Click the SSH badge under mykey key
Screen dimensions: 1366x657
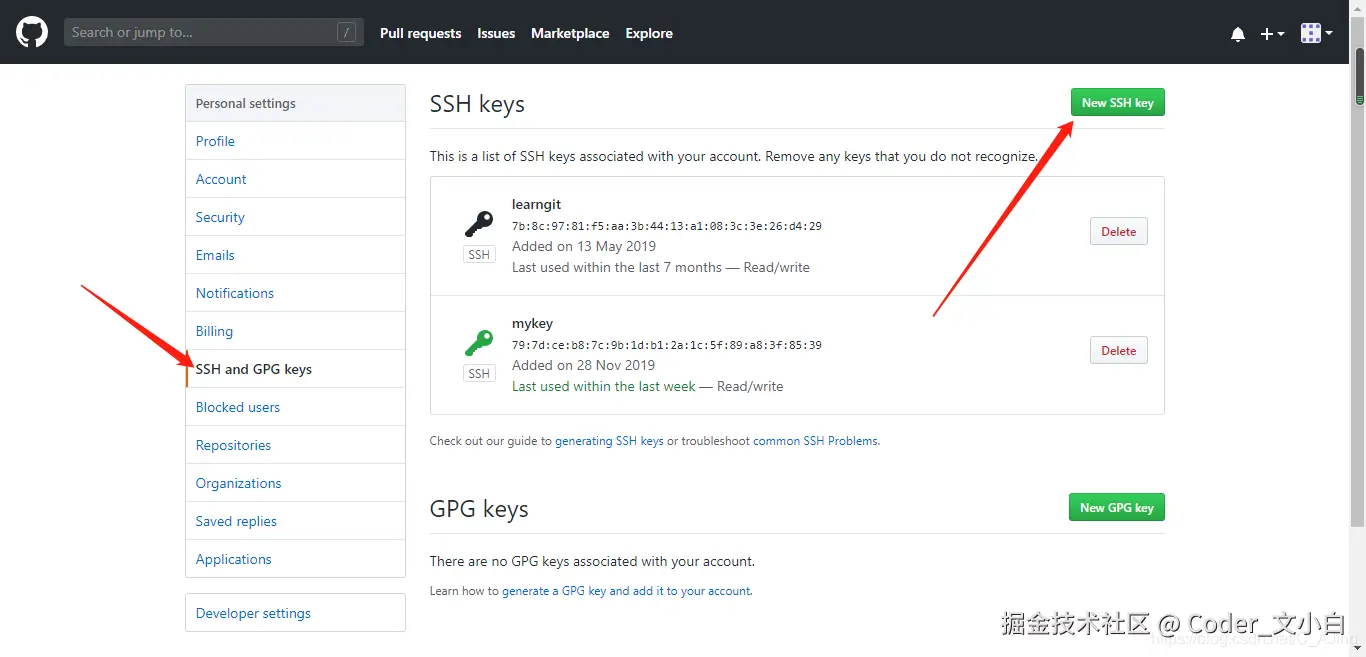(479, 373)
